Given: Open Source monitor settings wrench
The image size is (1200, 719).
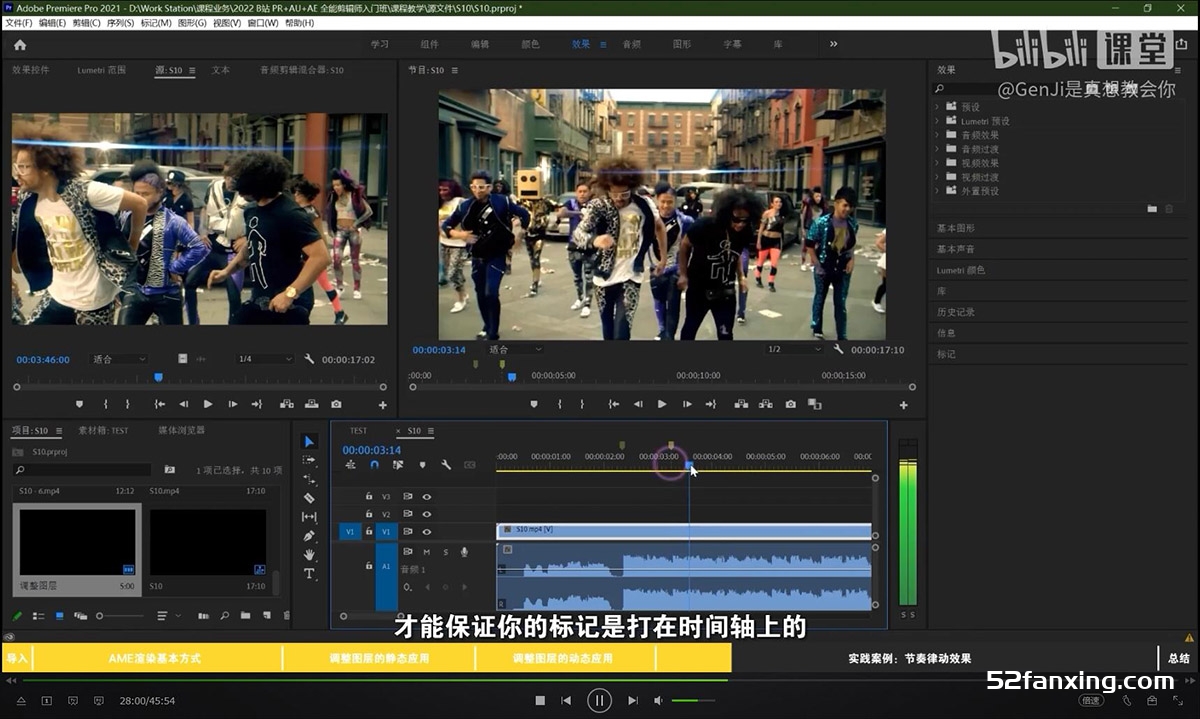Looking at the screenshot, I should pos(310,359).
